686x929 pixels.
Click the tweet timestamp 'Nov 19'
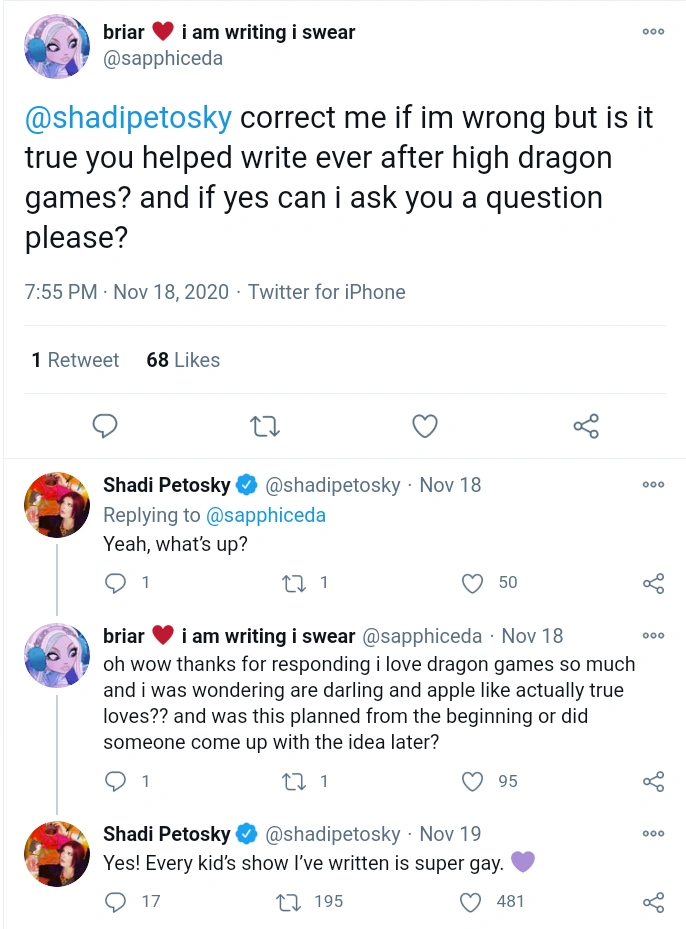[450, 833]
